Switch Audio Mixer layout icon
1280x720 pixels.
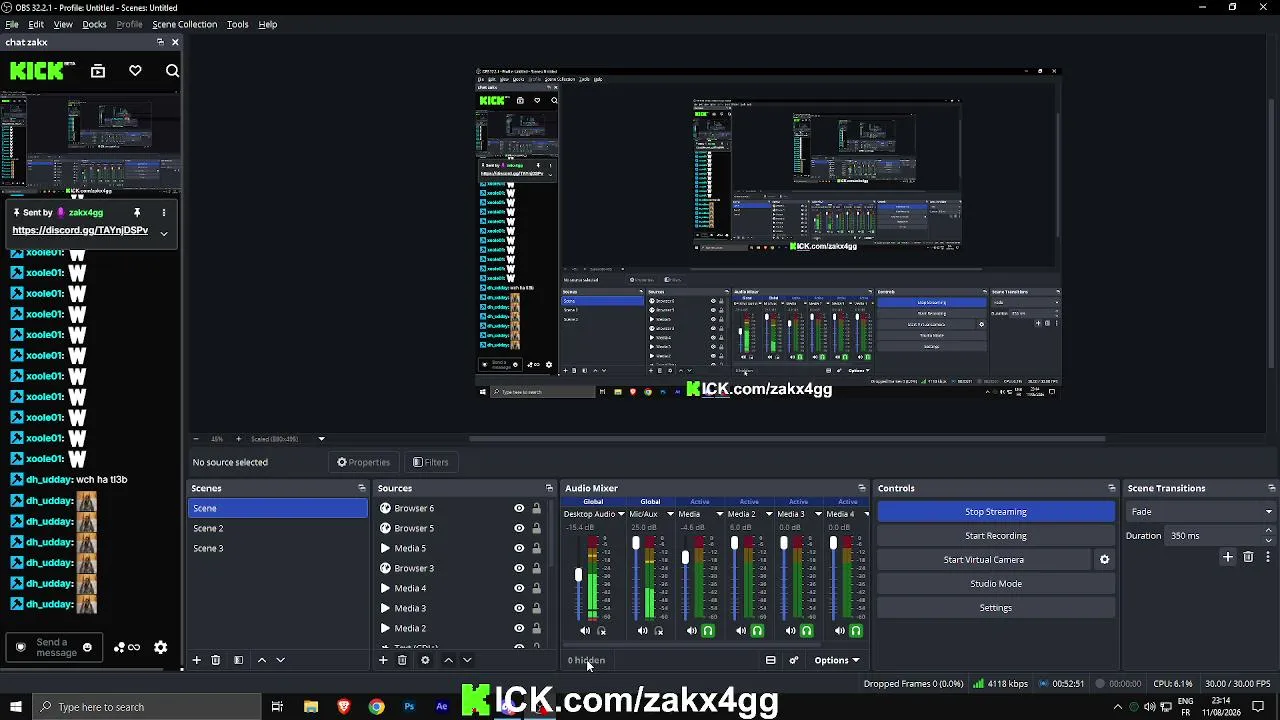click(x=771, y=660)
